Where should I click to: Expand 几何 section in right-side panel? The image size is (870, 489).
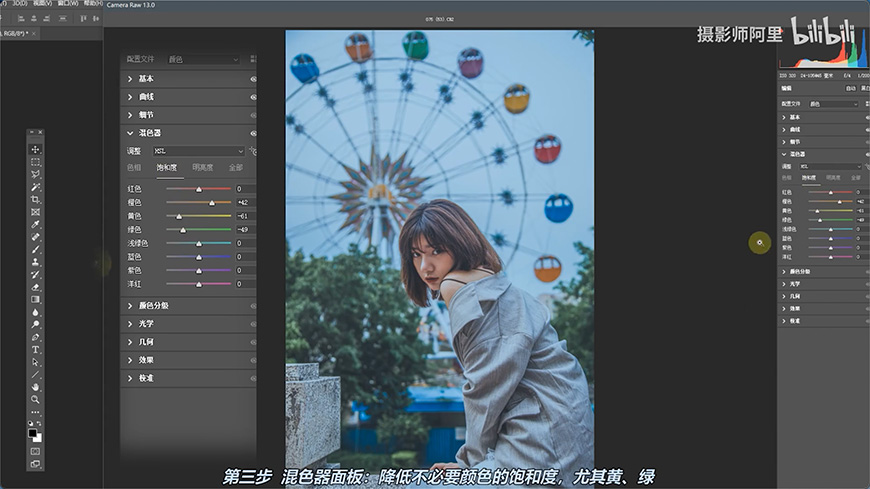click(784, 296)
